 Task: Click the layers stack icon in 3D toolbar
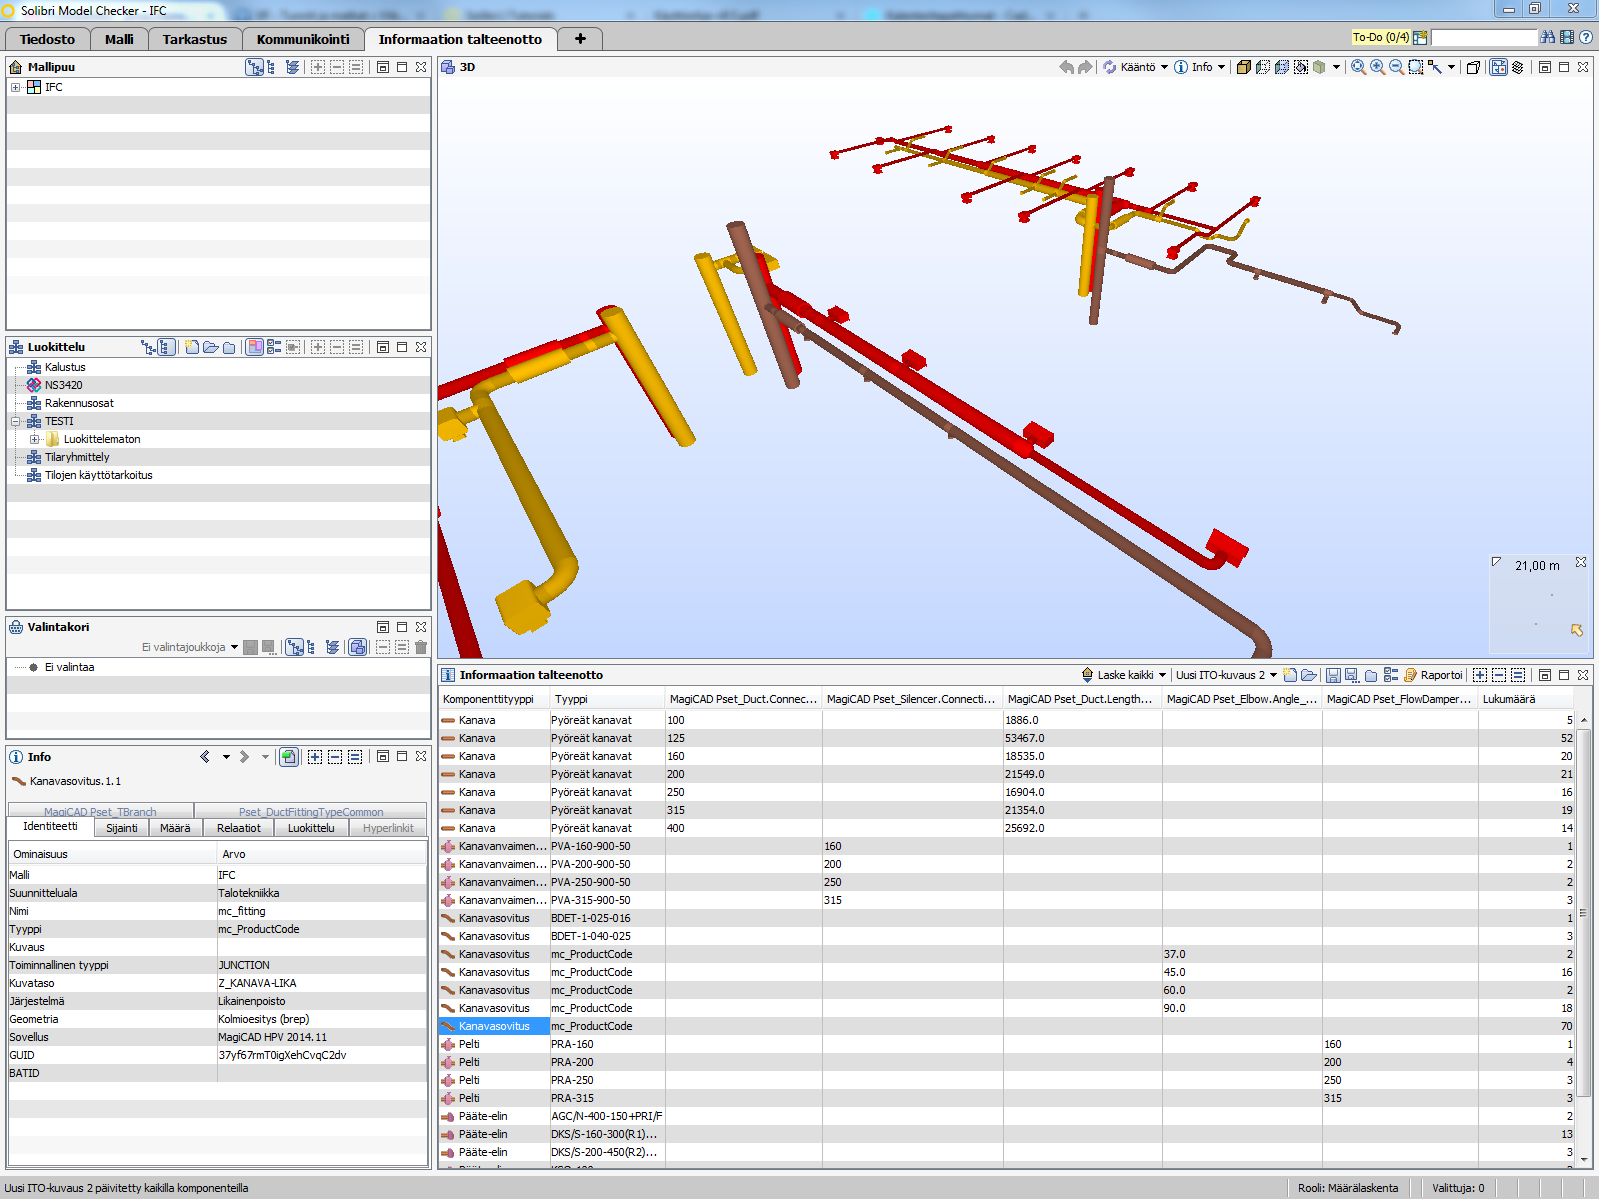click(1517, 67)
